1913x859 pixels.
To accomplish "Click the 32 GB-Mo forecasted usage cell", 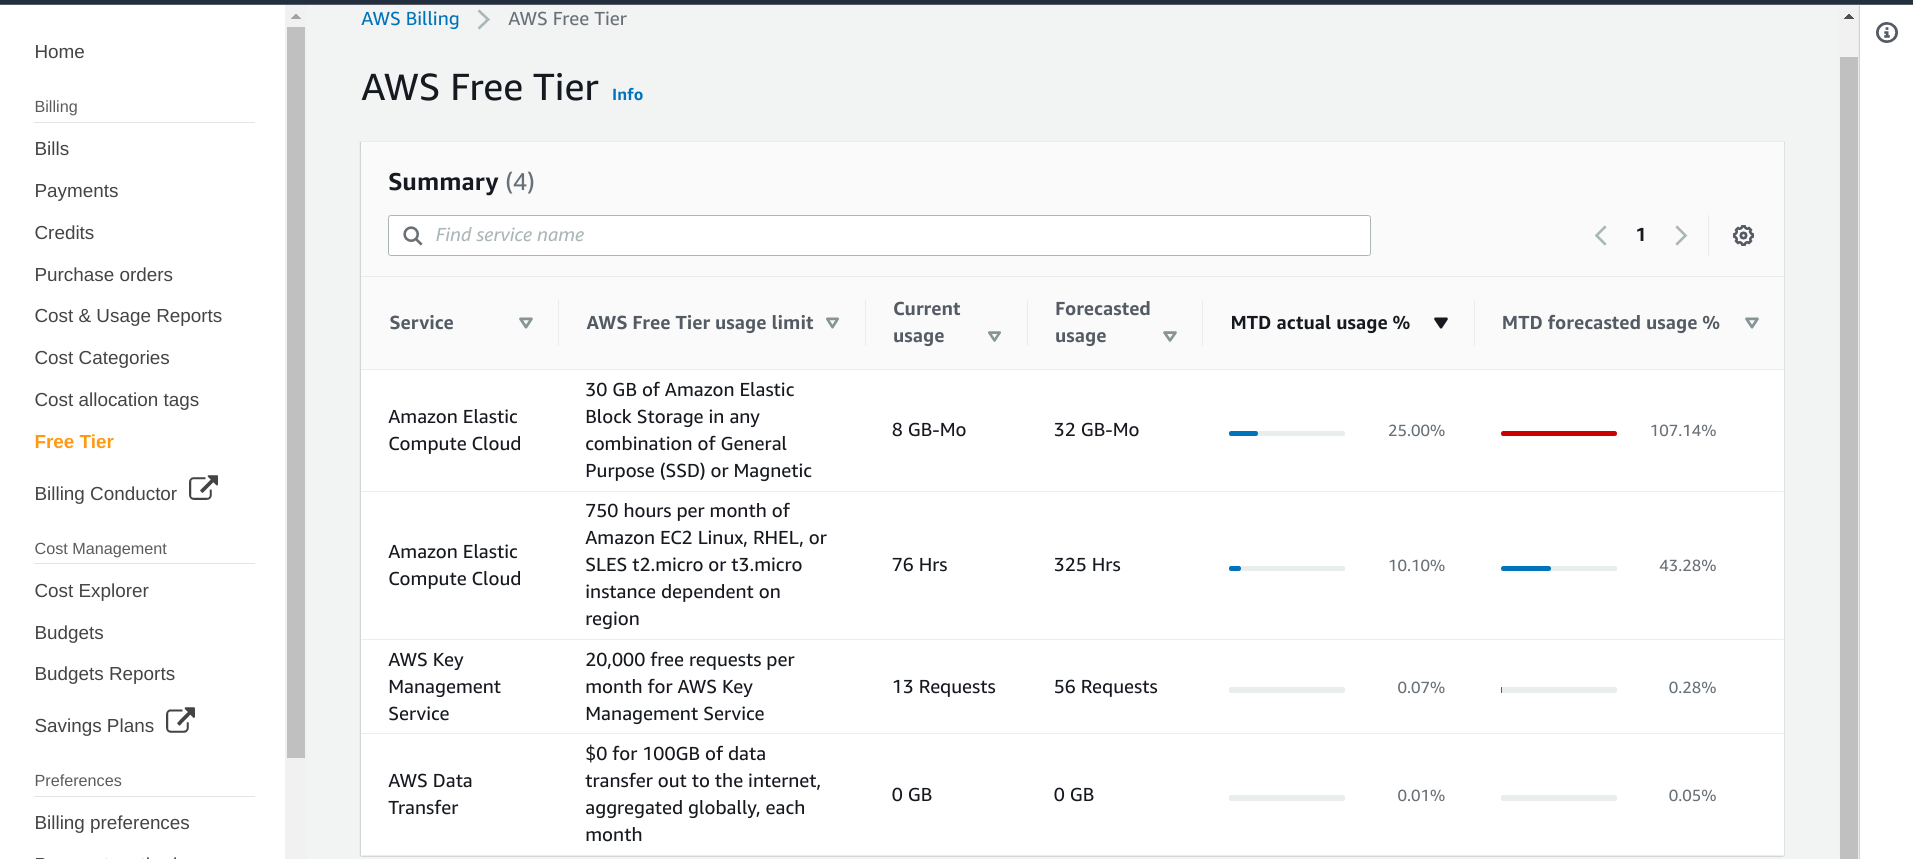I will pyautogui.click(x=1096, y=430).
